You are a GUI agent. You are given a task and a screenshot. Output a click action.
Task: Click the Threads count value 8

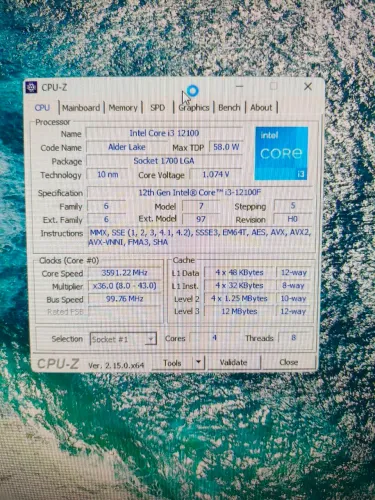pyautogui.click(x=294, y=338)
